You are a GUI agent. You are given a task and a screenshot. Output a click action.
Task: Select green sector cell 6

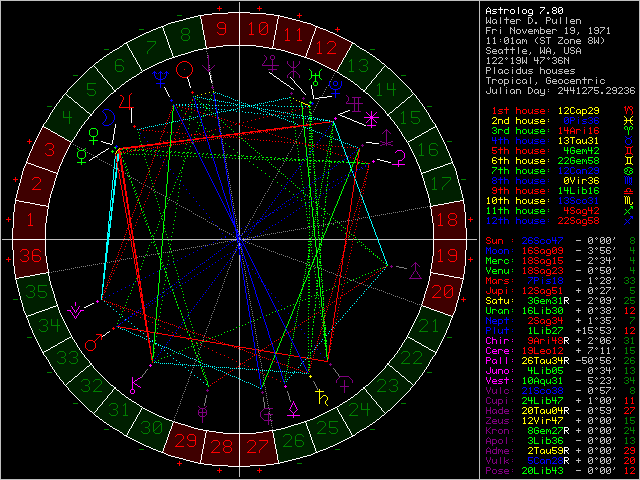tap(119, 65)
